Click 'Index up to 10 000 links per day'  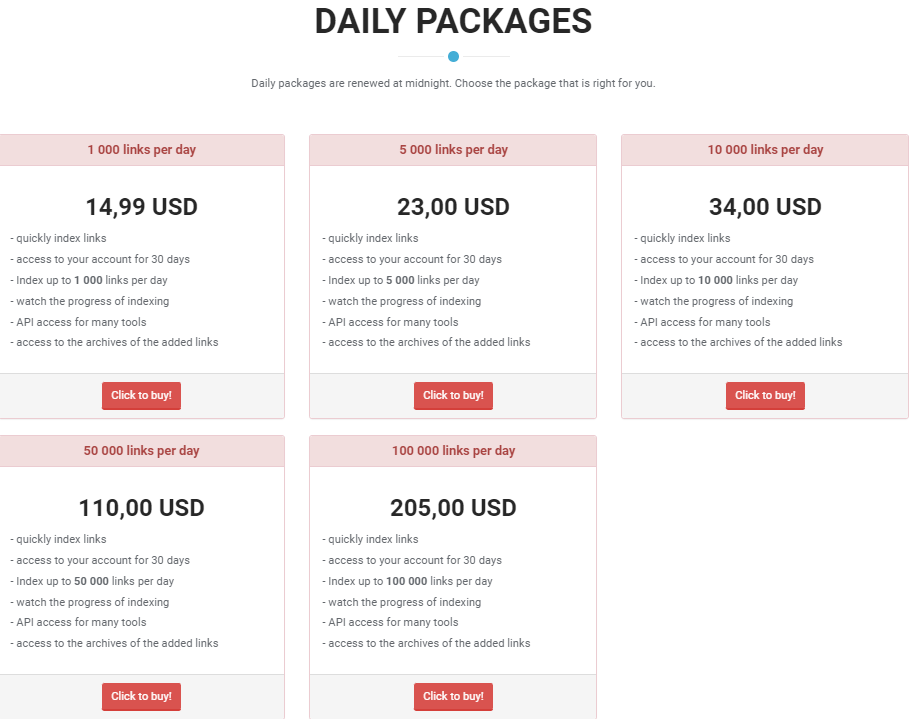click(718, 280)
